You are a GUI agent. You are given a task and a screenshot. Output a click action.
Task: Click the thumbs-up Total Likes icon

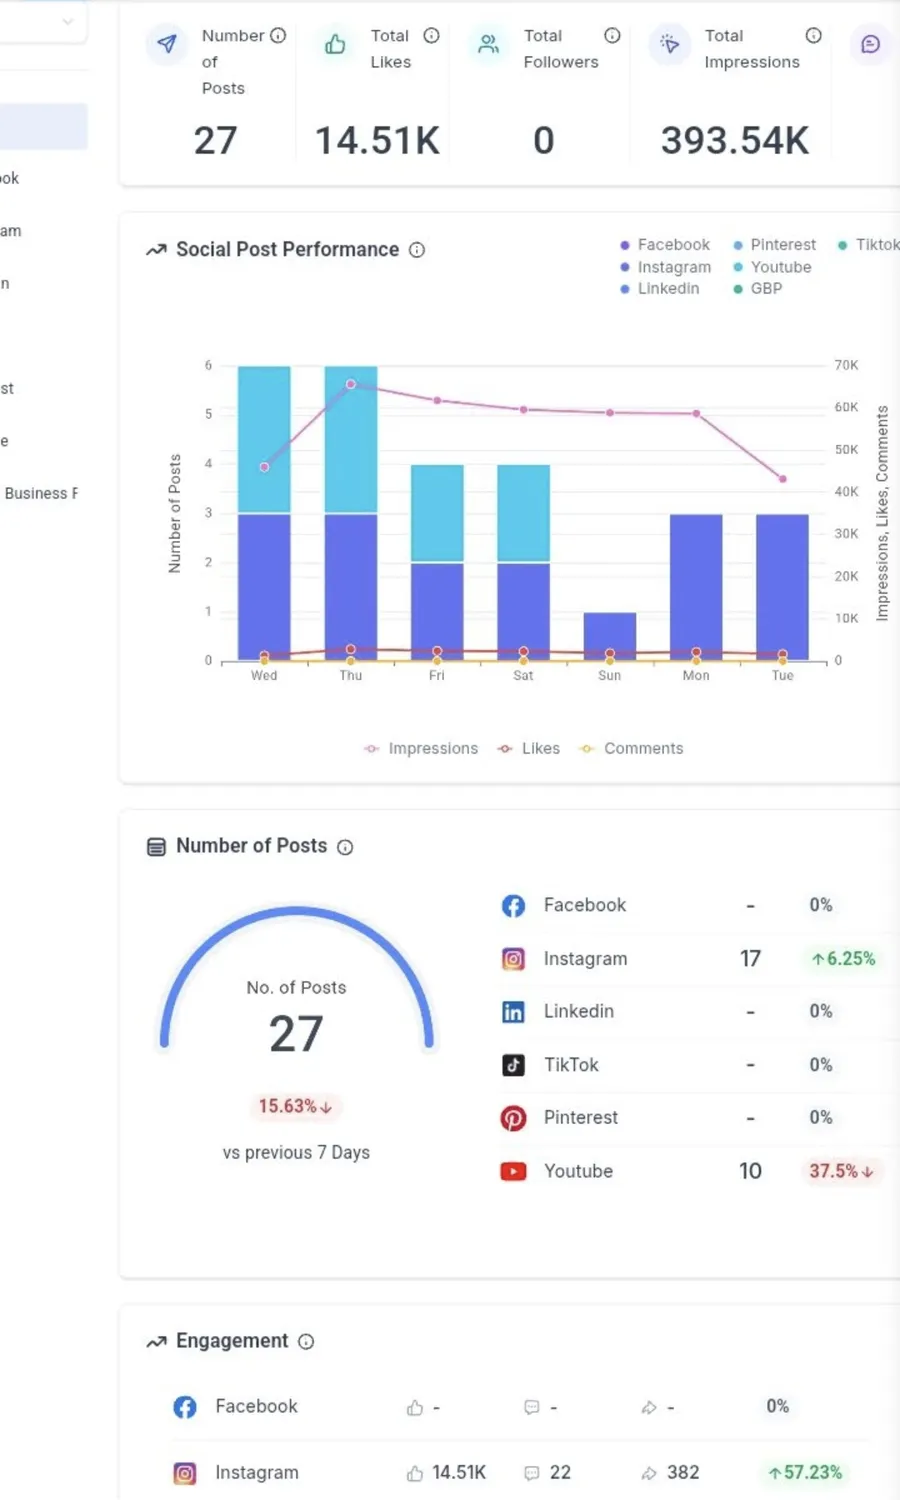coord(335,44)
